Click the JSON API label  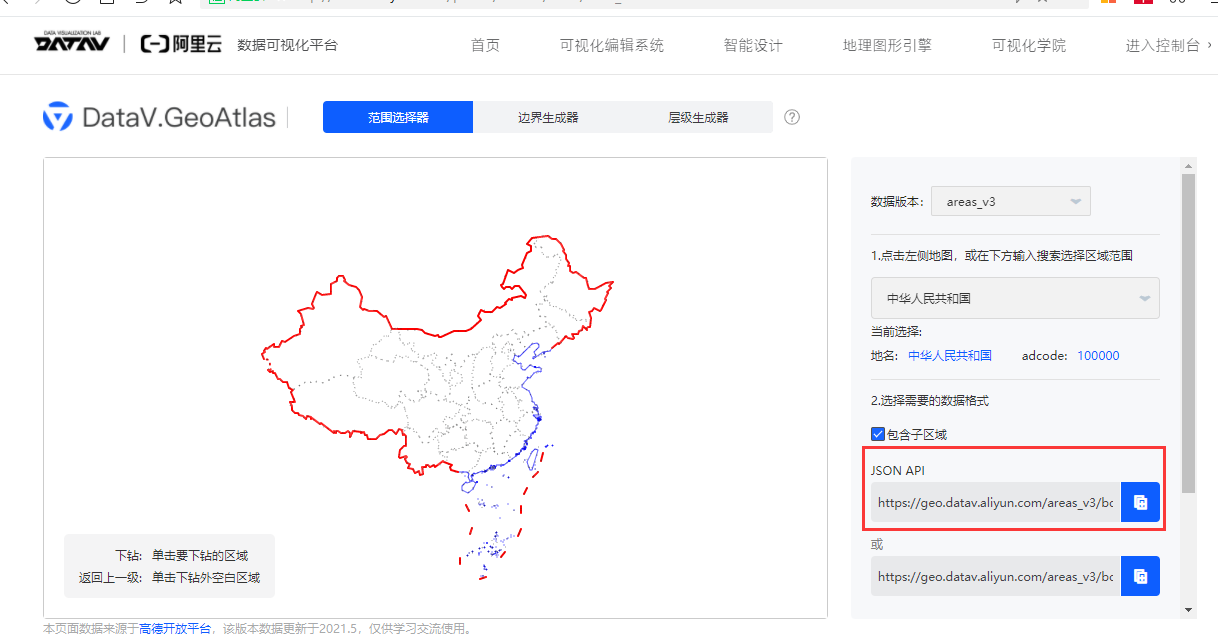point(899,470)
